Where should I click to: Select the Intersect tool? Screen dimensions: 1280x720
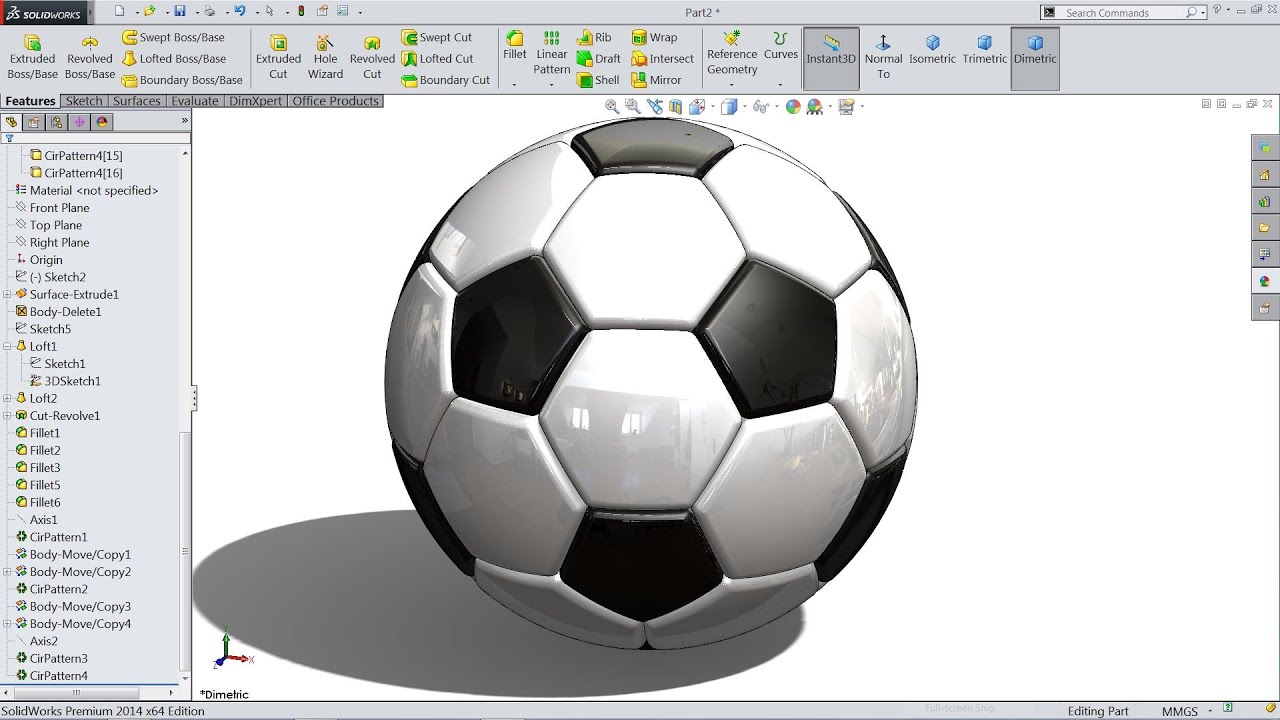[x=662, y=59]
